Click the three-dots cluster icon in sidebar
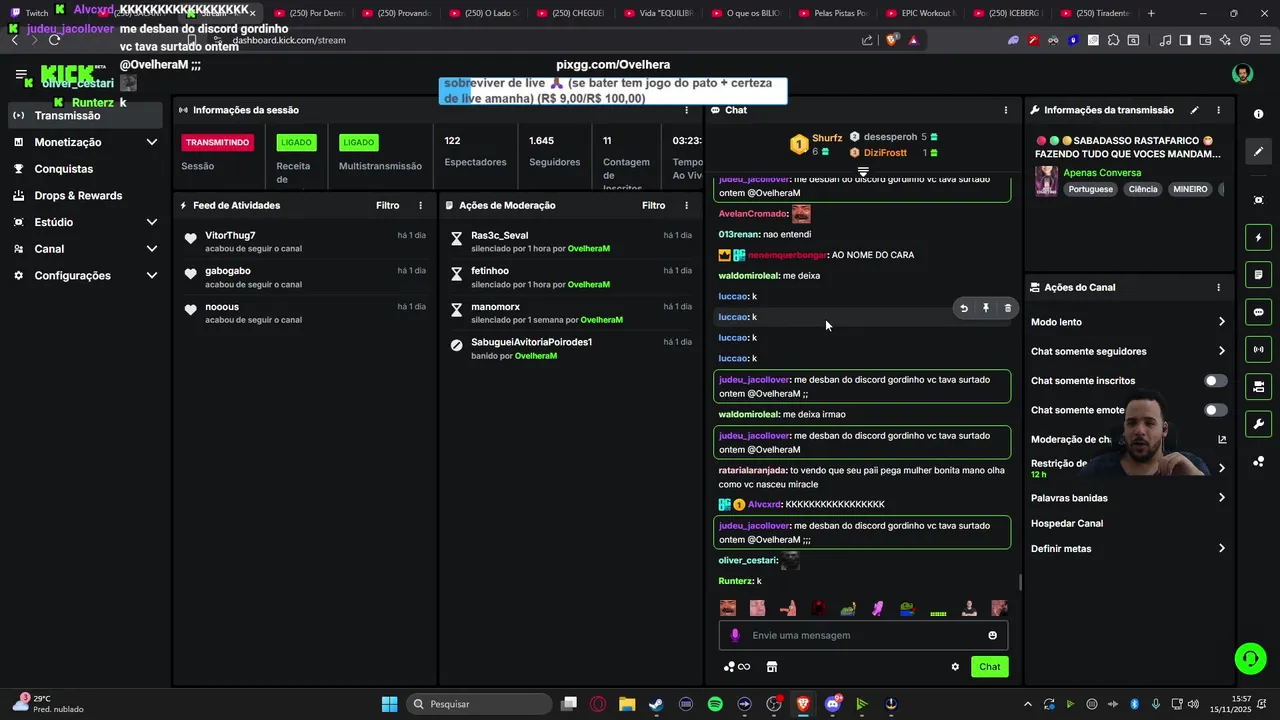 point(1258,461)
